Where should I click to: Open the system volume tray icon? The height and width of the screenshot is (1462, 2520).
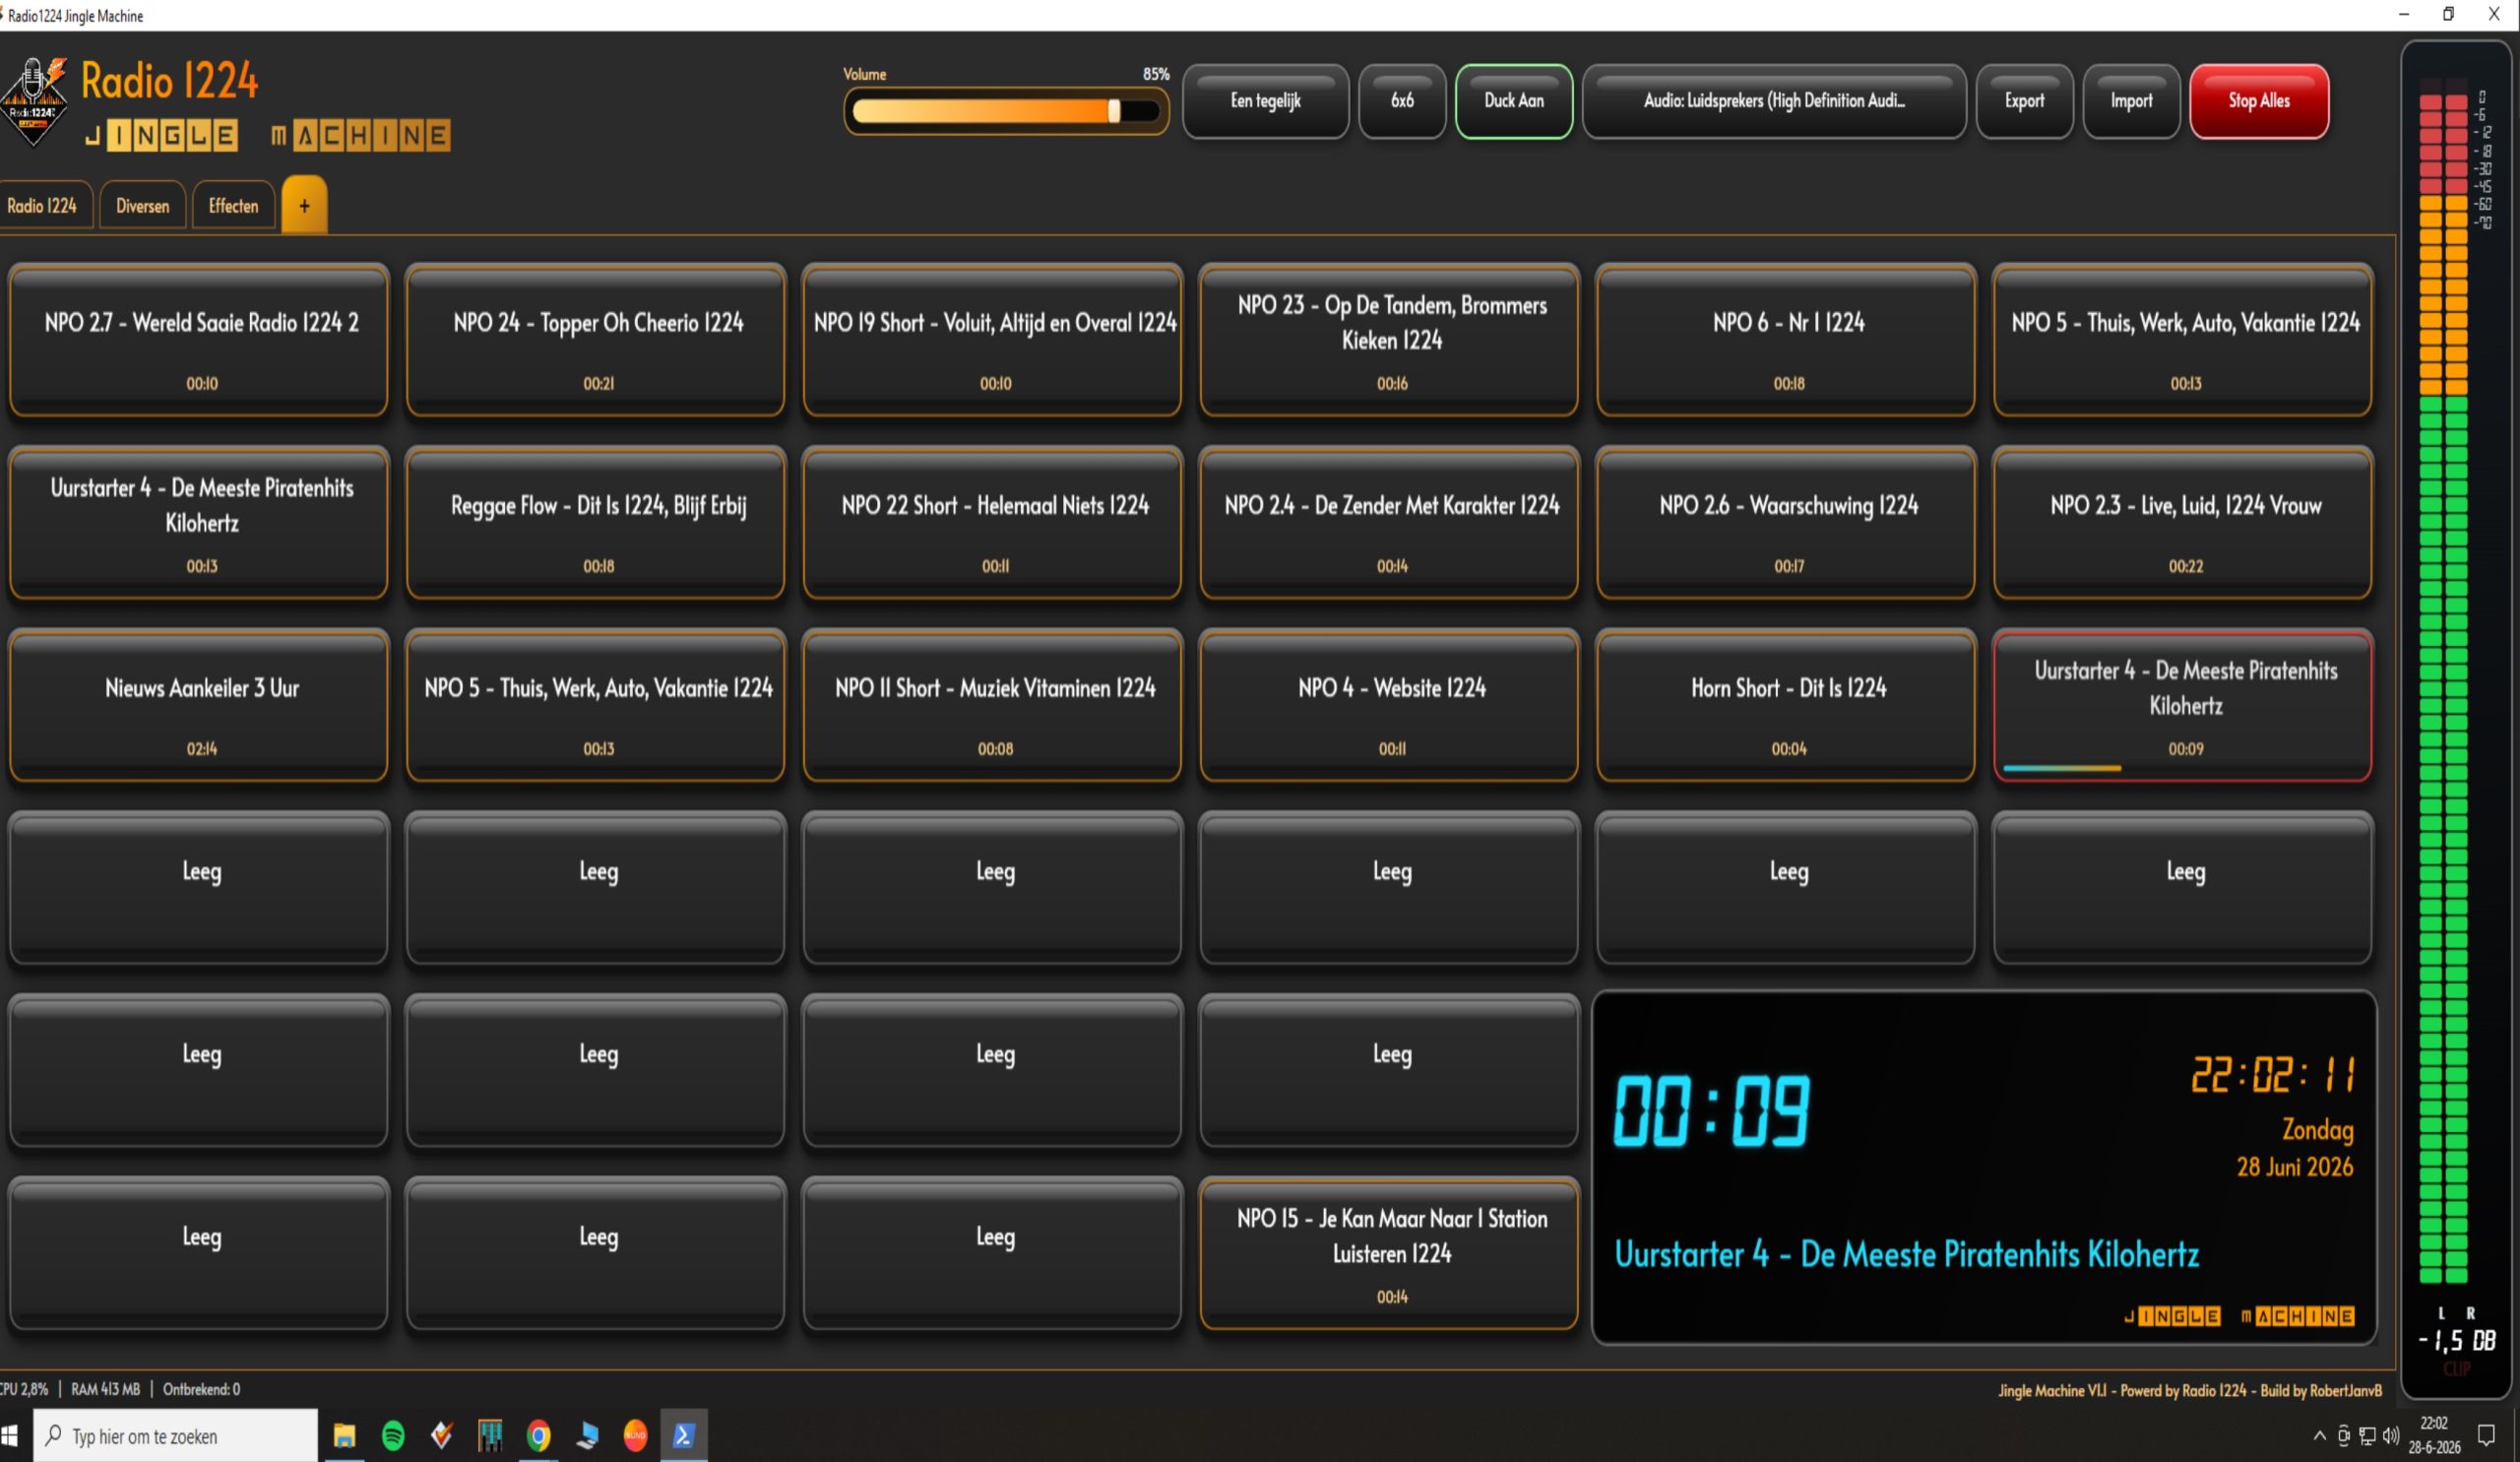(2390, 1436)
